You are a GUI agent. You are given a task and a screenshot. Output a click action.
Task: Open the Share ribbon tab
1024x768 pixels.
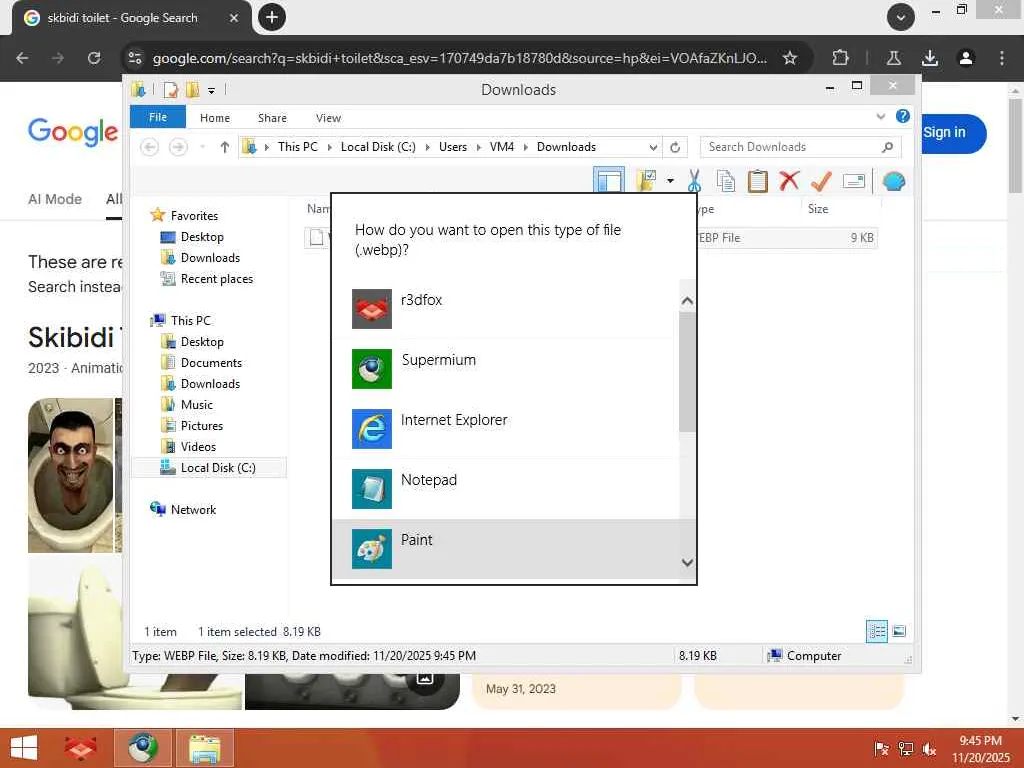[272, 118]
